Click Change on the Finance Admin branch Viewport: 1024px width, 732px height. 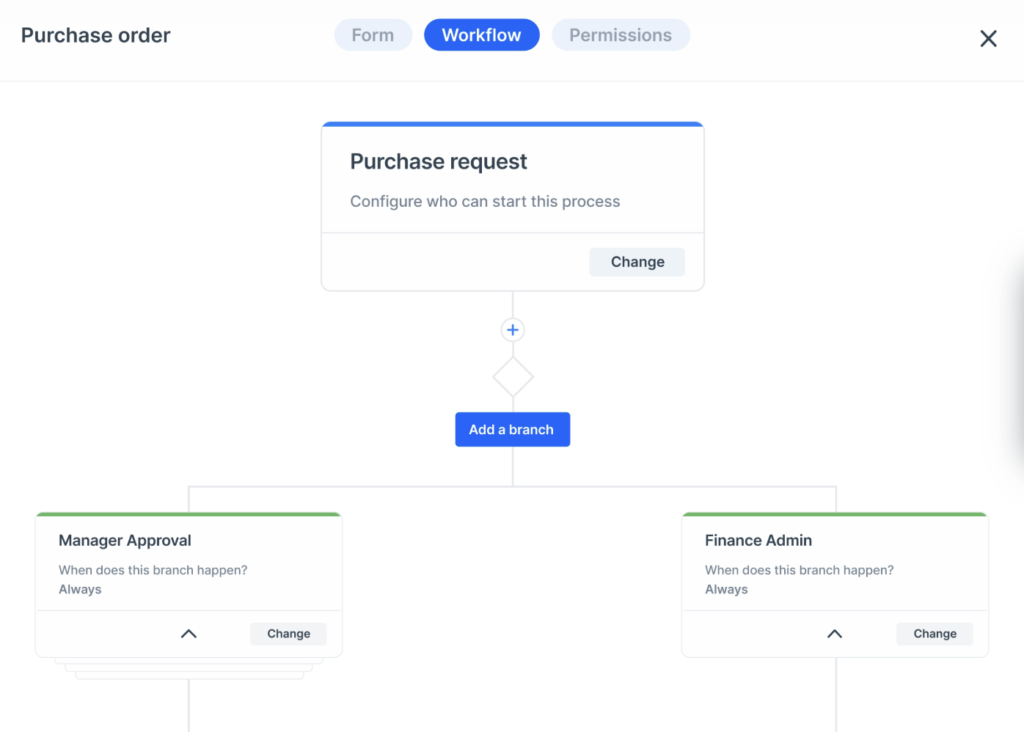coord(934,633)
